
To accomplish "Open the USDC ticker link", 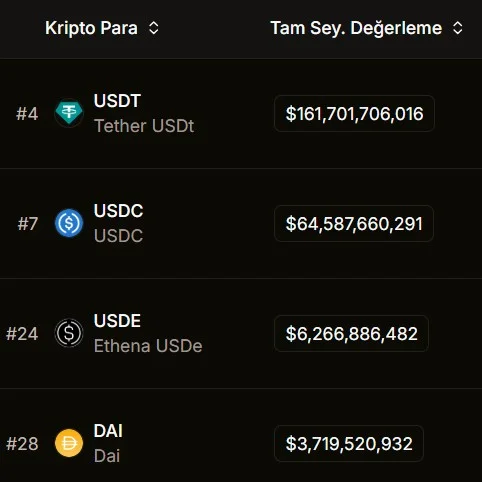I will coord(119,211).
